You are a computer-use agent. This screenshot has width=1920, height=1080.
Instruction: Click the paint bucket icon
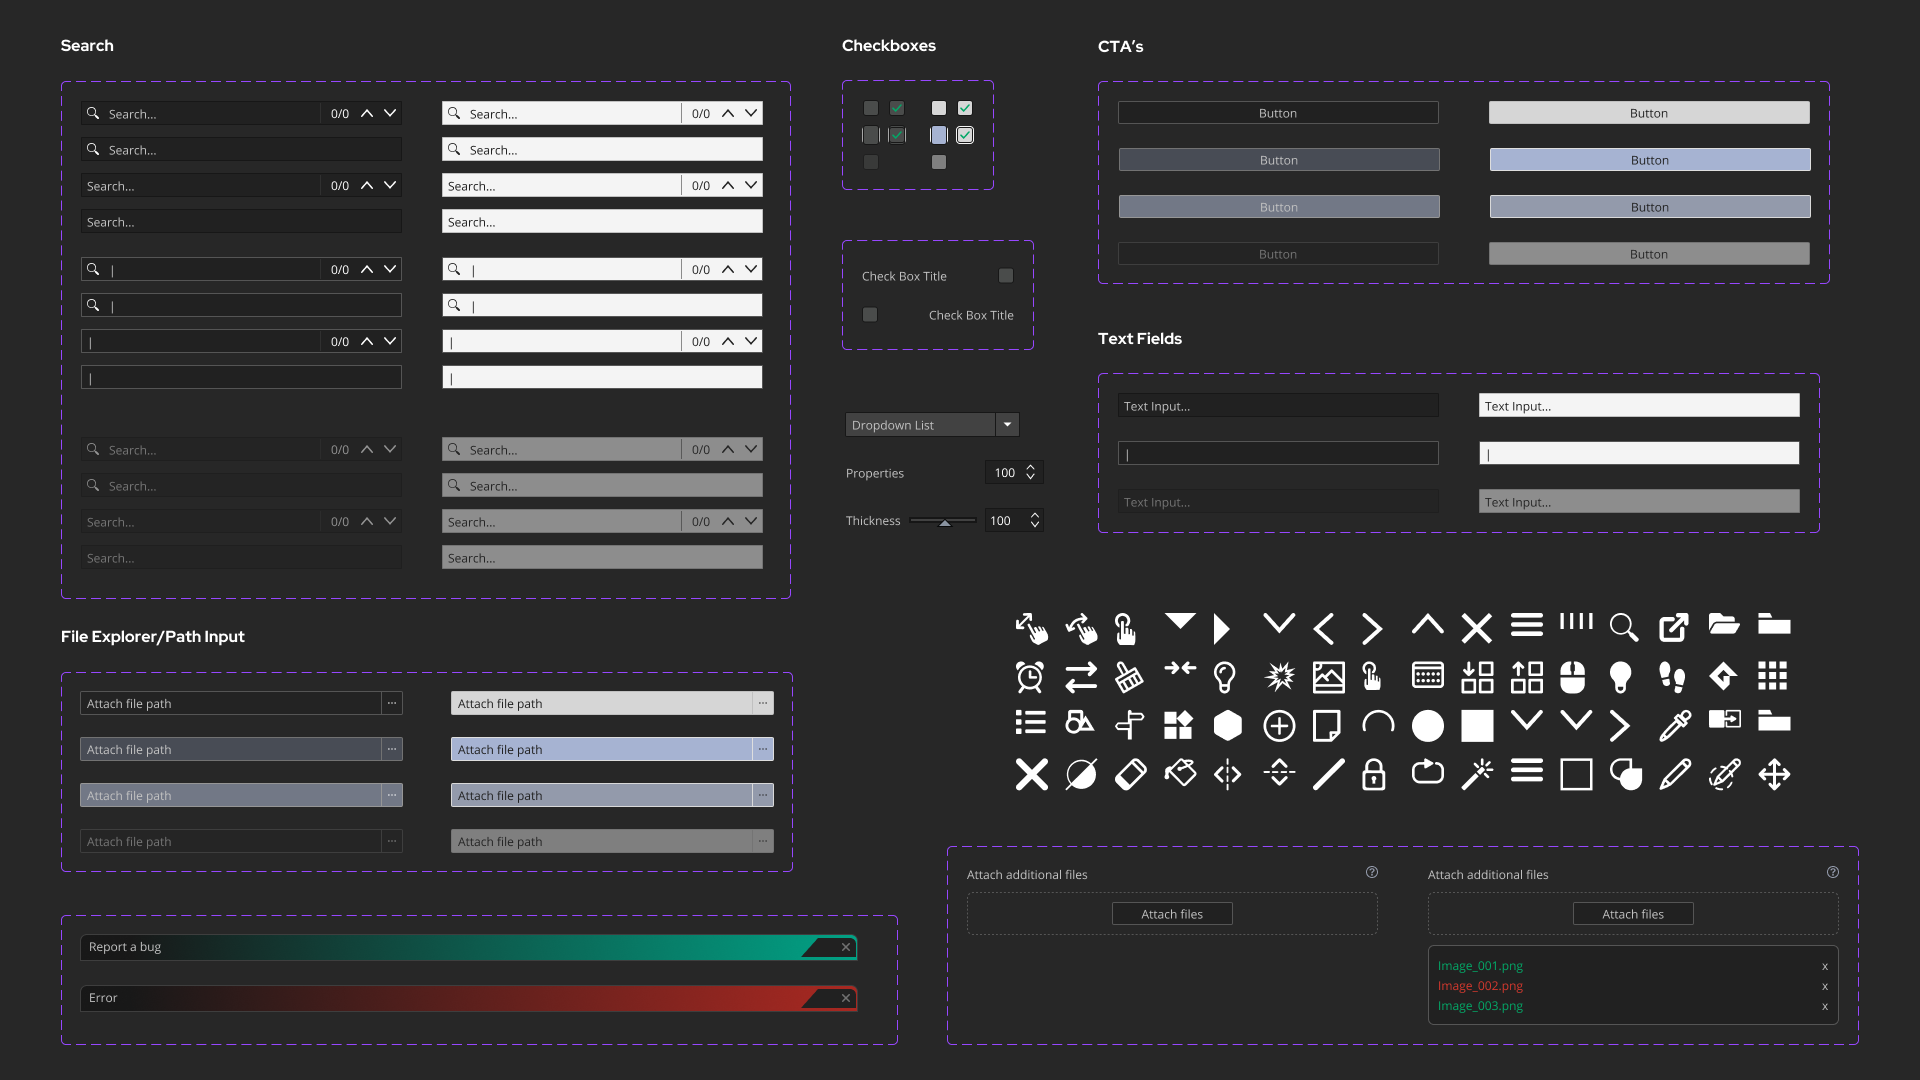pyautogui.click(x=1180, y=774)
